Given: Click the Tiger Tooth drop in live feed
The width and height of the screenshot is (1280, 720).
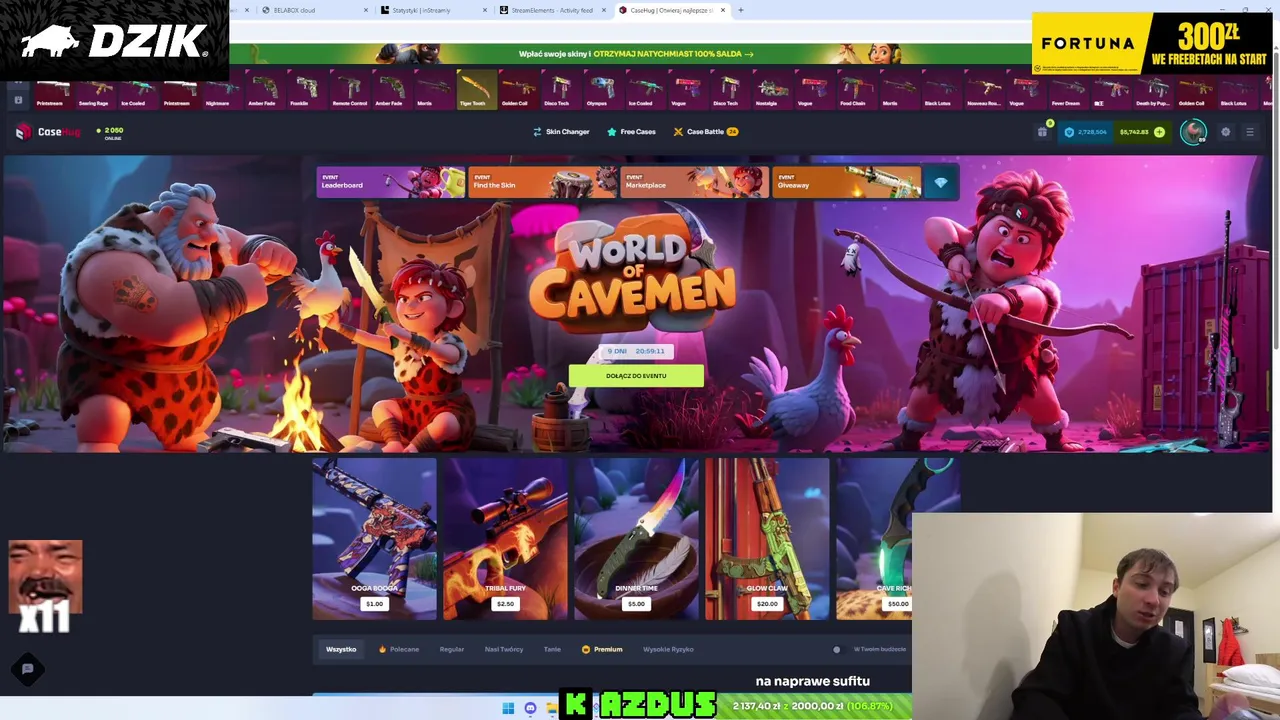Looking at the screenshot, I should [x=476, y=90].
